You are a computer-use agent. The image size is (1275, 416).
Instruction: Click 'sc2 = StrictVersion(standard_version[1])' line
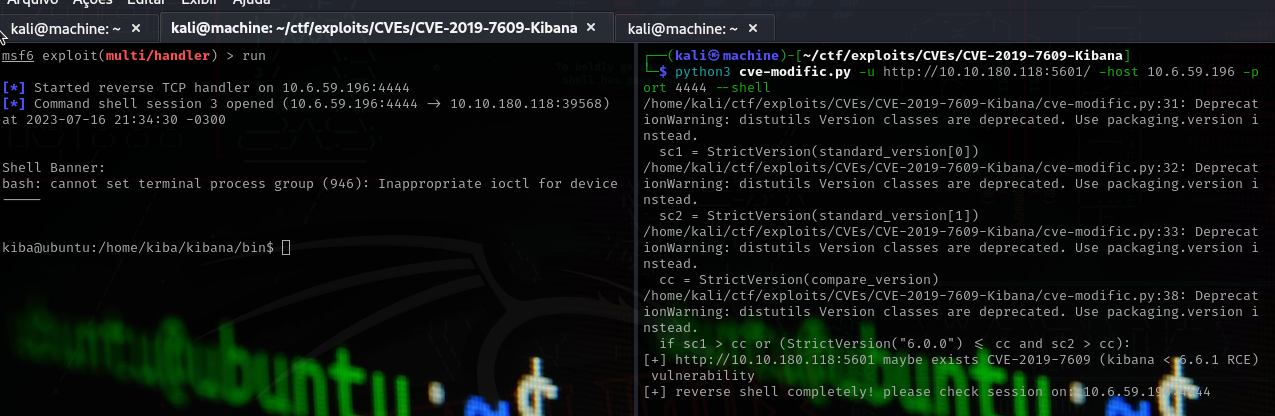(819, 215)
